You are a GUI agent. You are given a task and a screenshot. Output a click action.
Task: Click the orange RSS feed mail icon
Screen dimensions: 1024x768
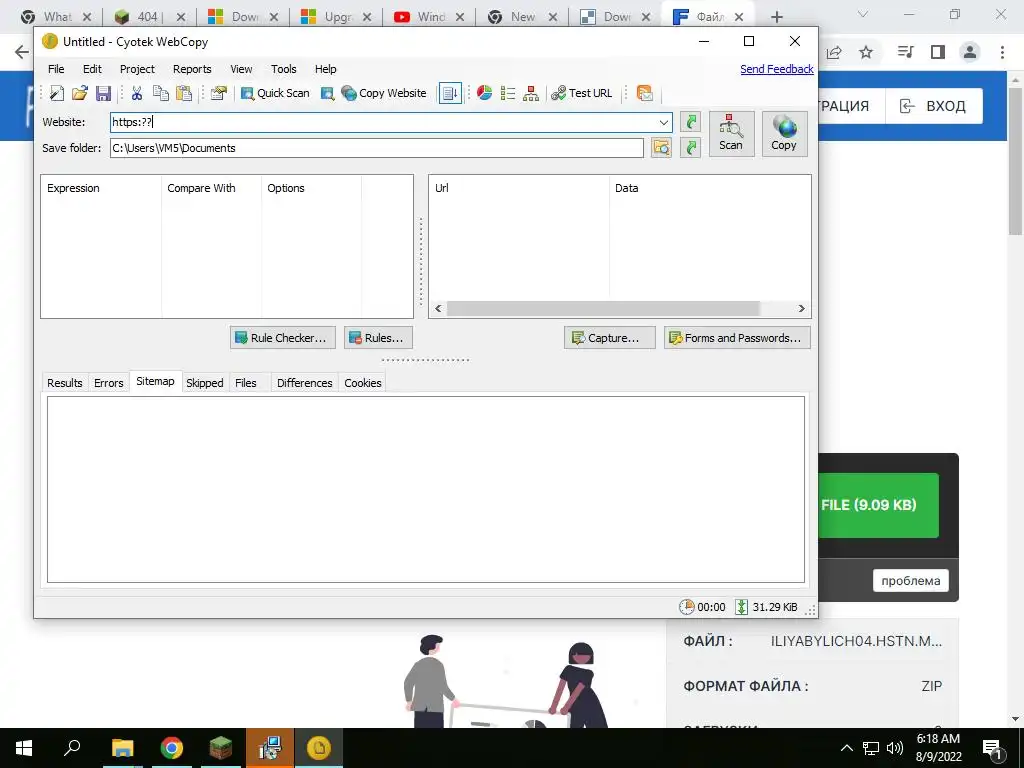coord(645,93)
